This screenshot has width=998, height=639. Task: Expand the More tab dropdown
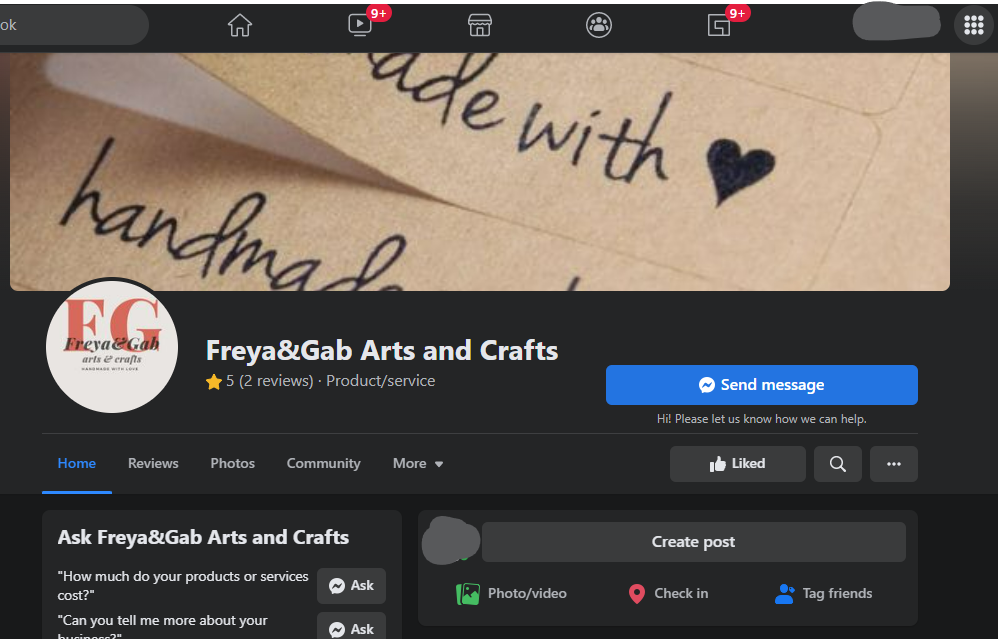click(x=418, y=464)
